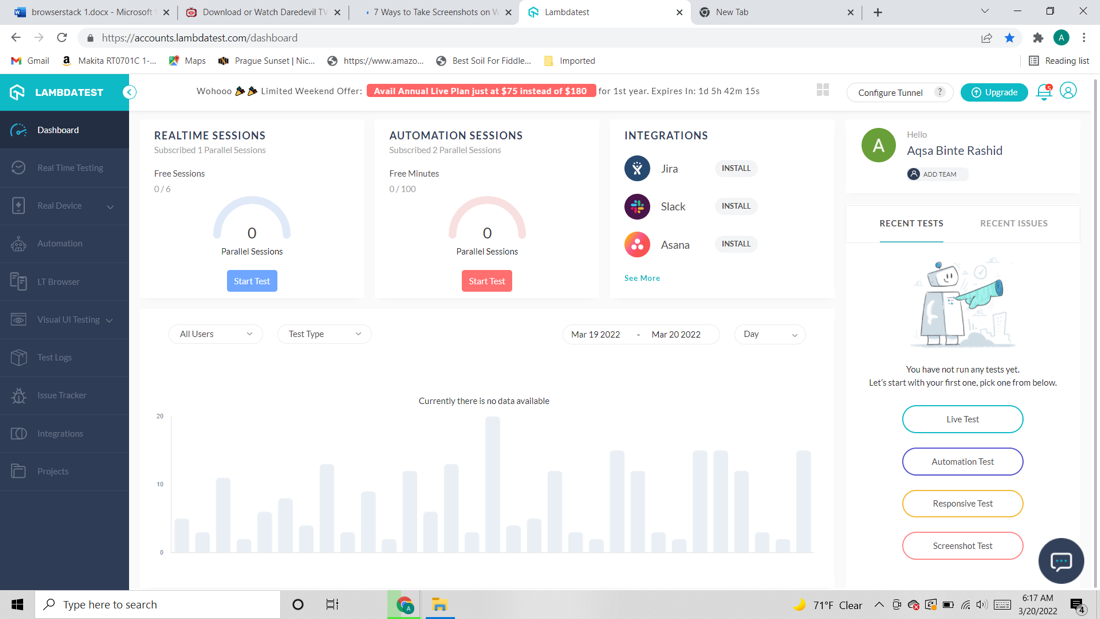The image size is (1100, 619).
Task: Expand the Real Device submenu
Action: point(110,206)
